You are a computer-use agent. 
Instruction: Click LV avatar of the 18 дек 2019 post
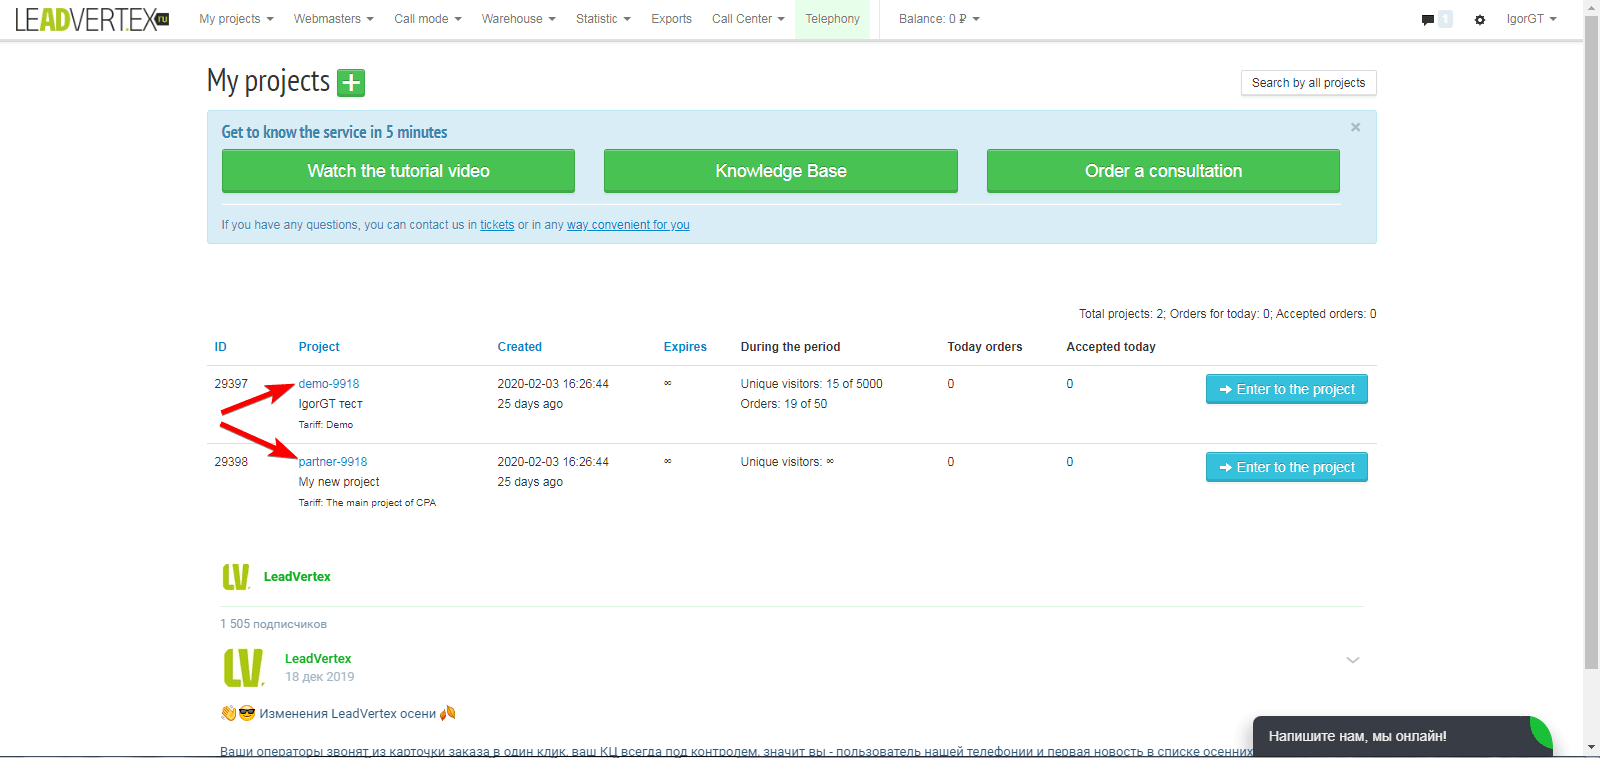click(x=244, y=667)
